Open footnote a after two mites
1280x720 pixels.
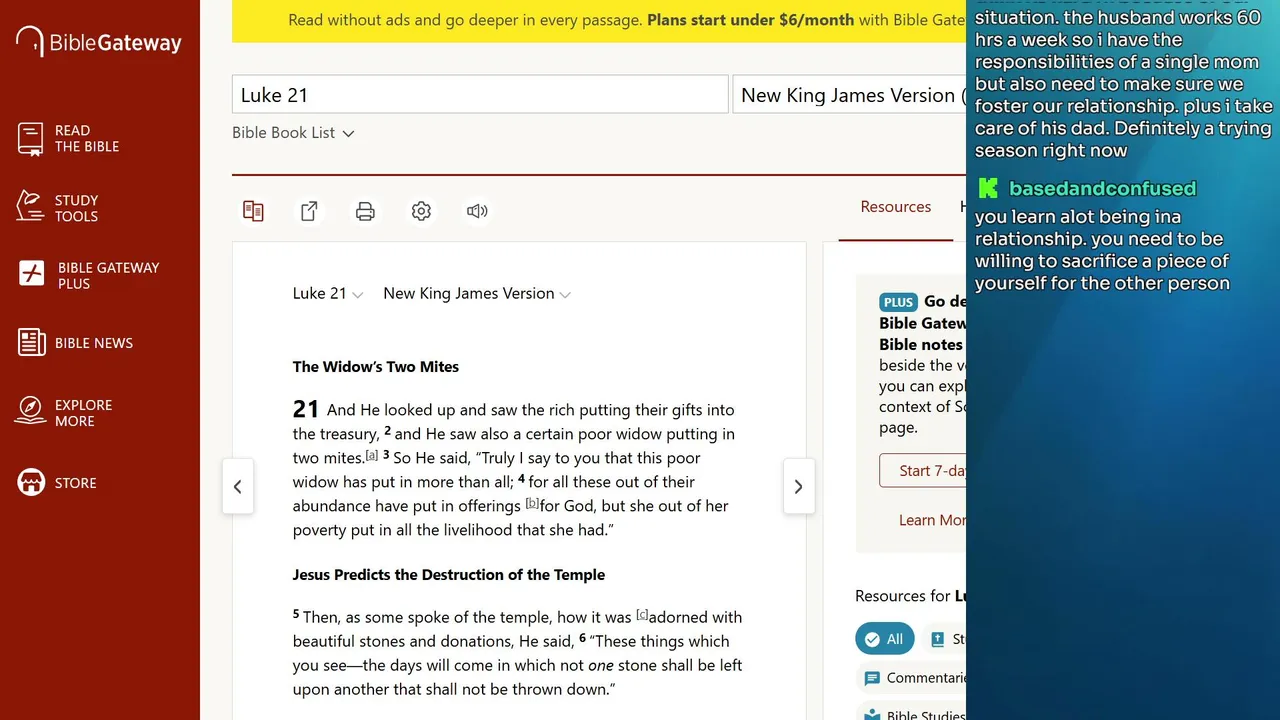372,456
